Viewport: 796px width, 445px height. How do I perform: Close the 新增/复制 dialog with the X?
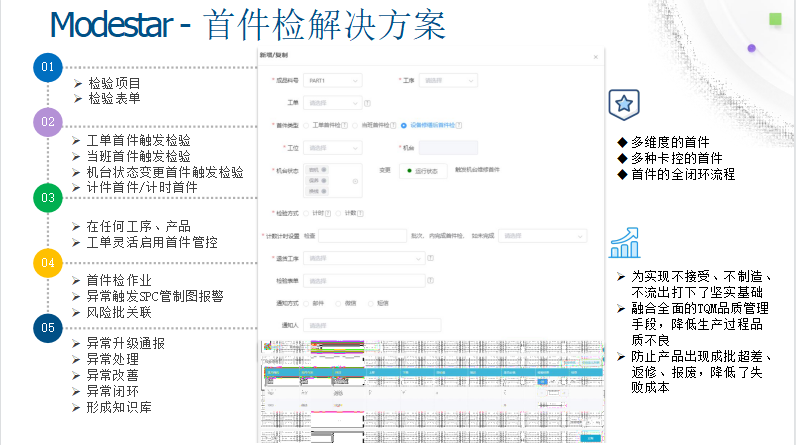coord(595,57)
